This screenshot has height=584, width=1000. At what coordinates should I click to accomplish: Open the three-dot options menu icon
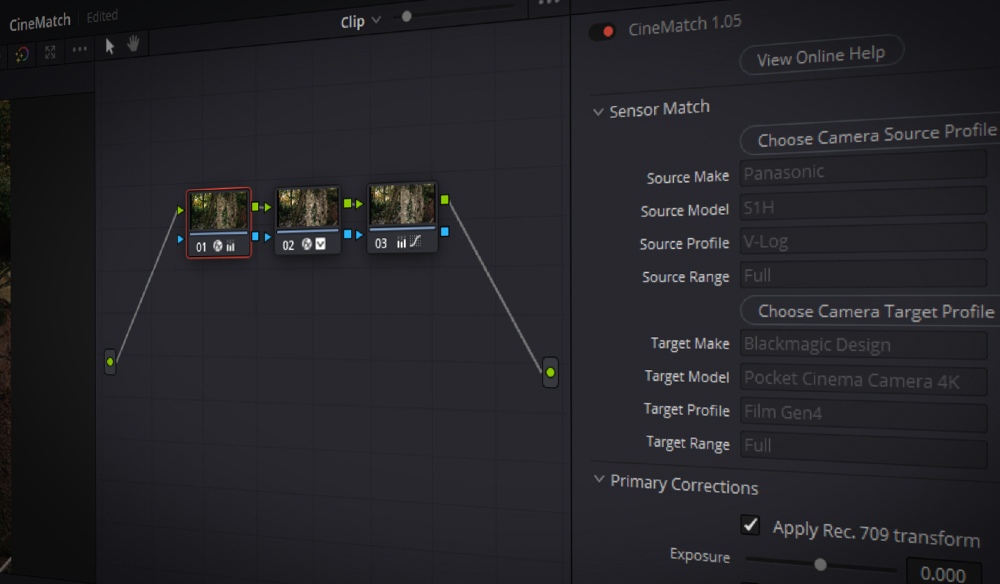(x=79, y=49)
